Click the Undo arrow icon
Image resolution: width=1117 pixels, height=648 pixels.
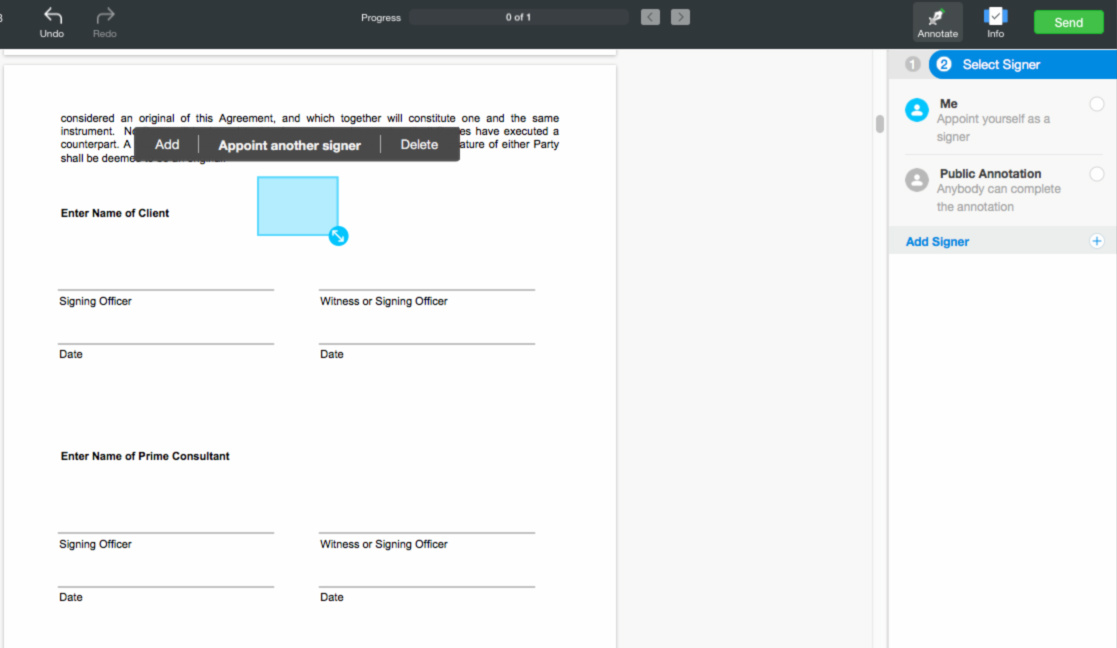[52, 16]
